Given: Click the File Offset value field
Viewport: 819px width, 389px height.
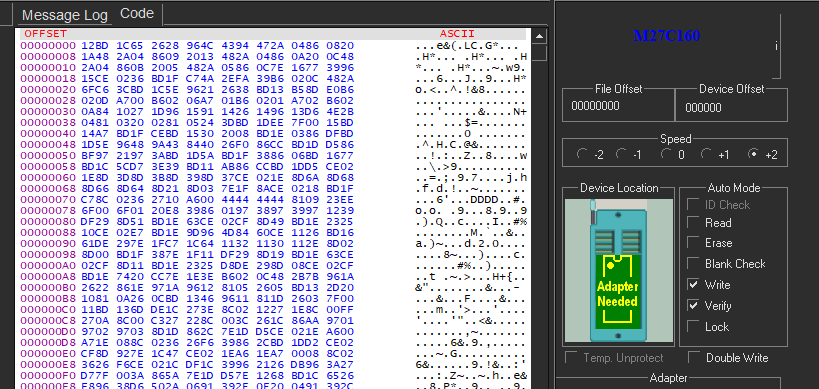Looking at the screenshot, I should [x=618, y=107].
